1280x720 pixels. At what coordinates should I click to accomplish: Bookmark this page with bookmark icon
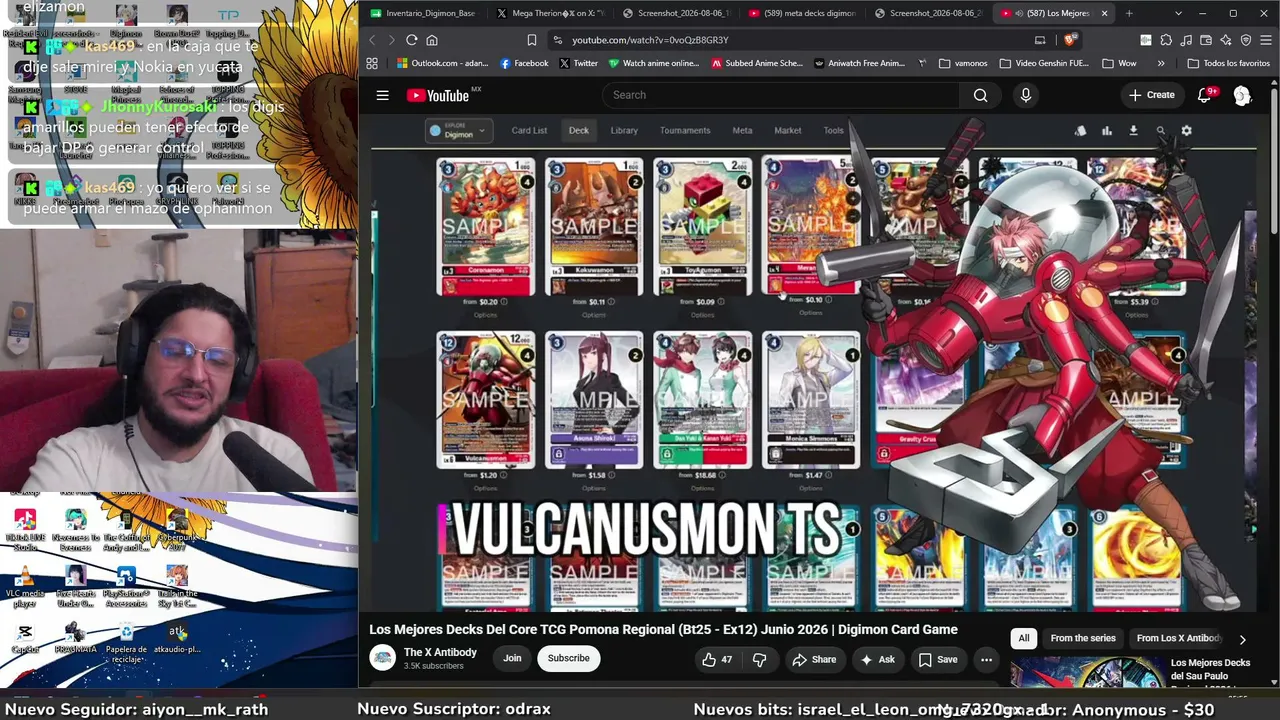point(531,40)
